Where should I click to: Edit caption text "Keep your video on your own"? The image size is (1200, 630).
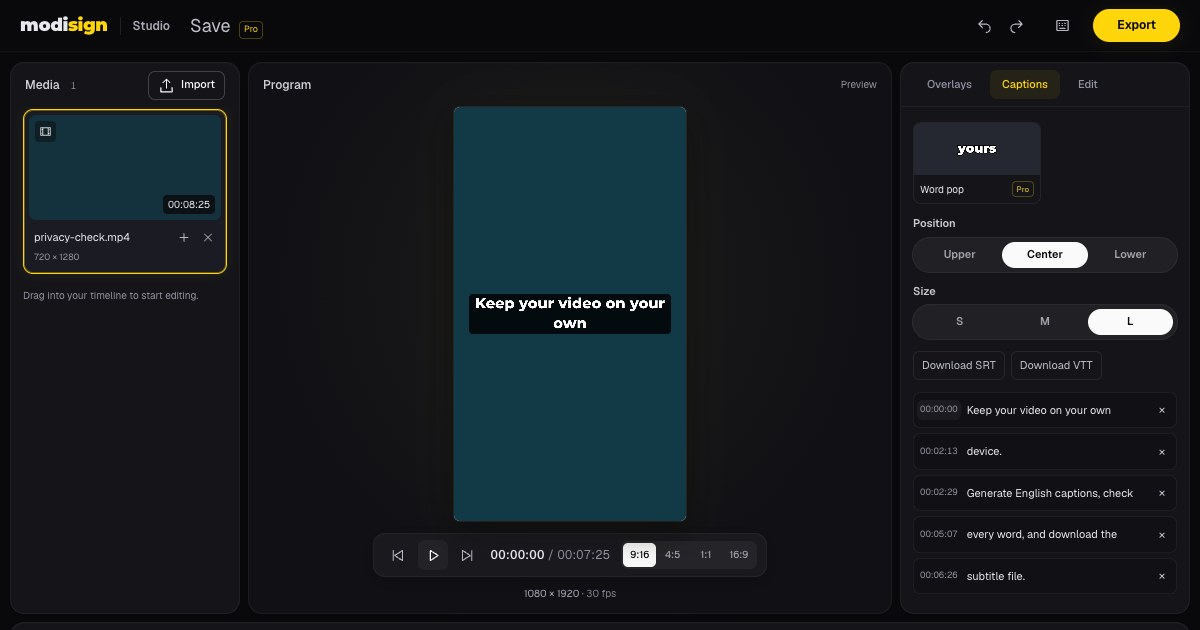click(1039, 411)
